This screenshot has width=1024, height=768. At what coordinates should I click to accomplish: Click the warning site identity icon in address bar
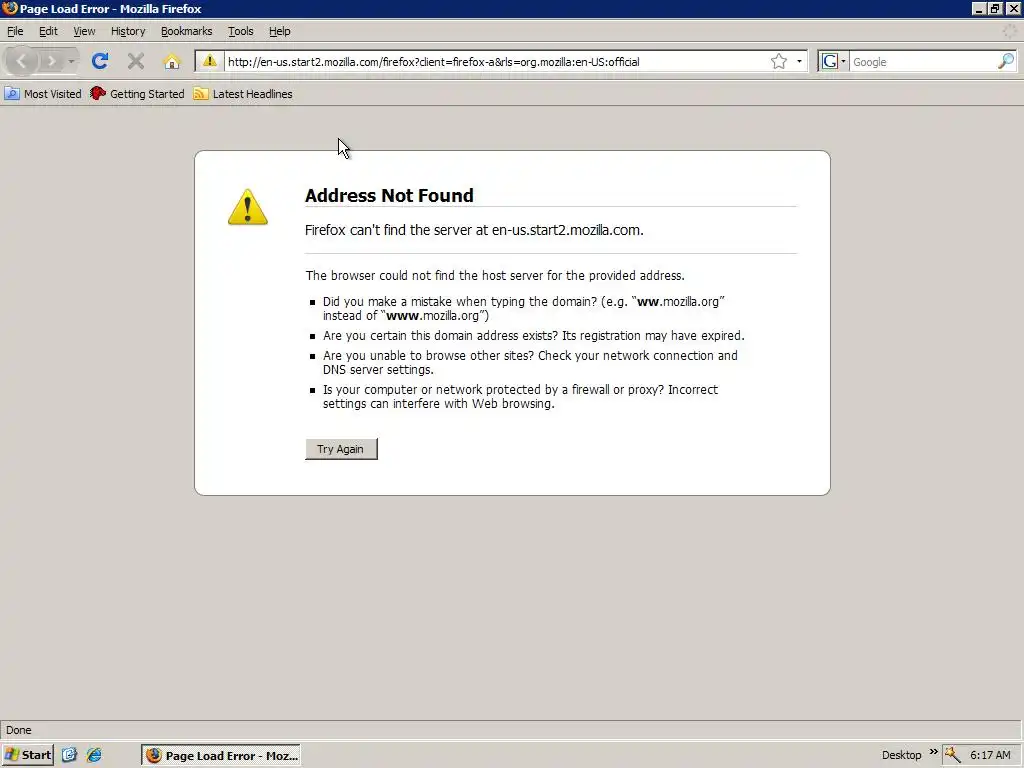210,61
